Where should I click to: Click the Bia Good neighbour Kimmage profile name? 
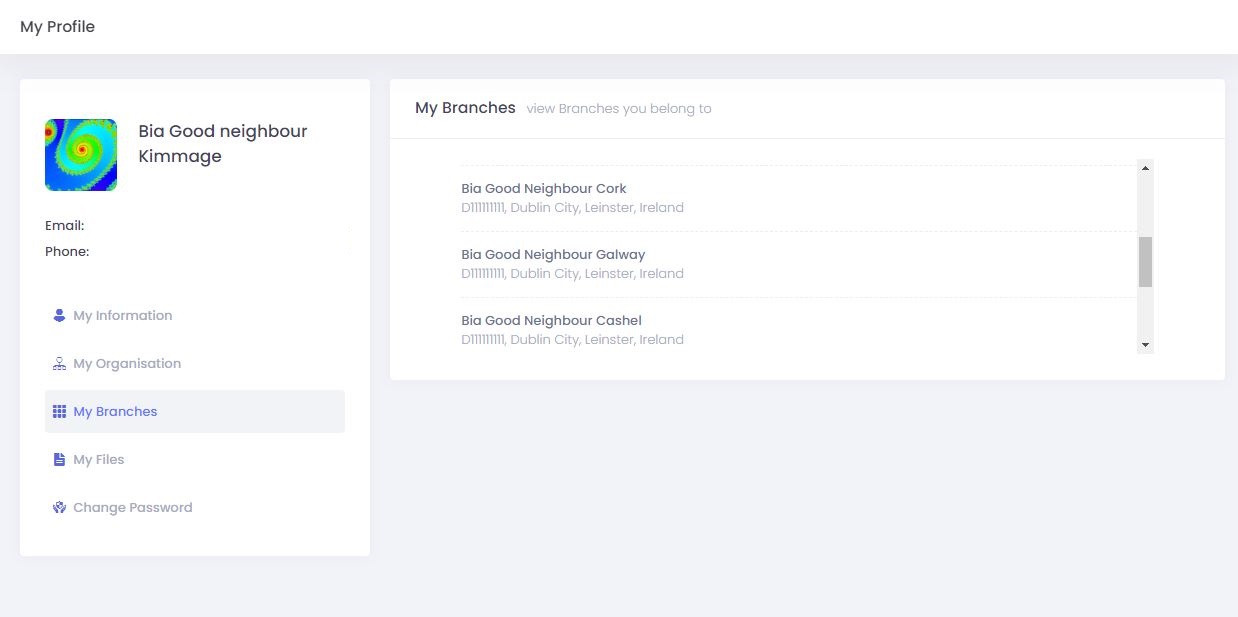(x=222, y=143)
